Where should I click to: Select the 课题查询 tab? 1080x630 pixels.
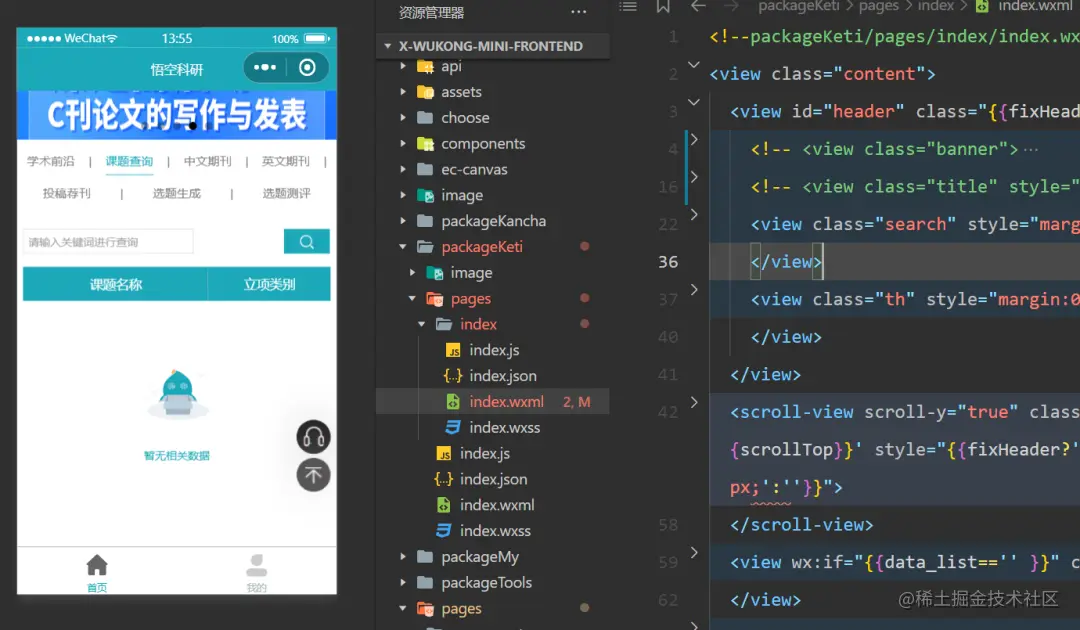pos(129,161)
